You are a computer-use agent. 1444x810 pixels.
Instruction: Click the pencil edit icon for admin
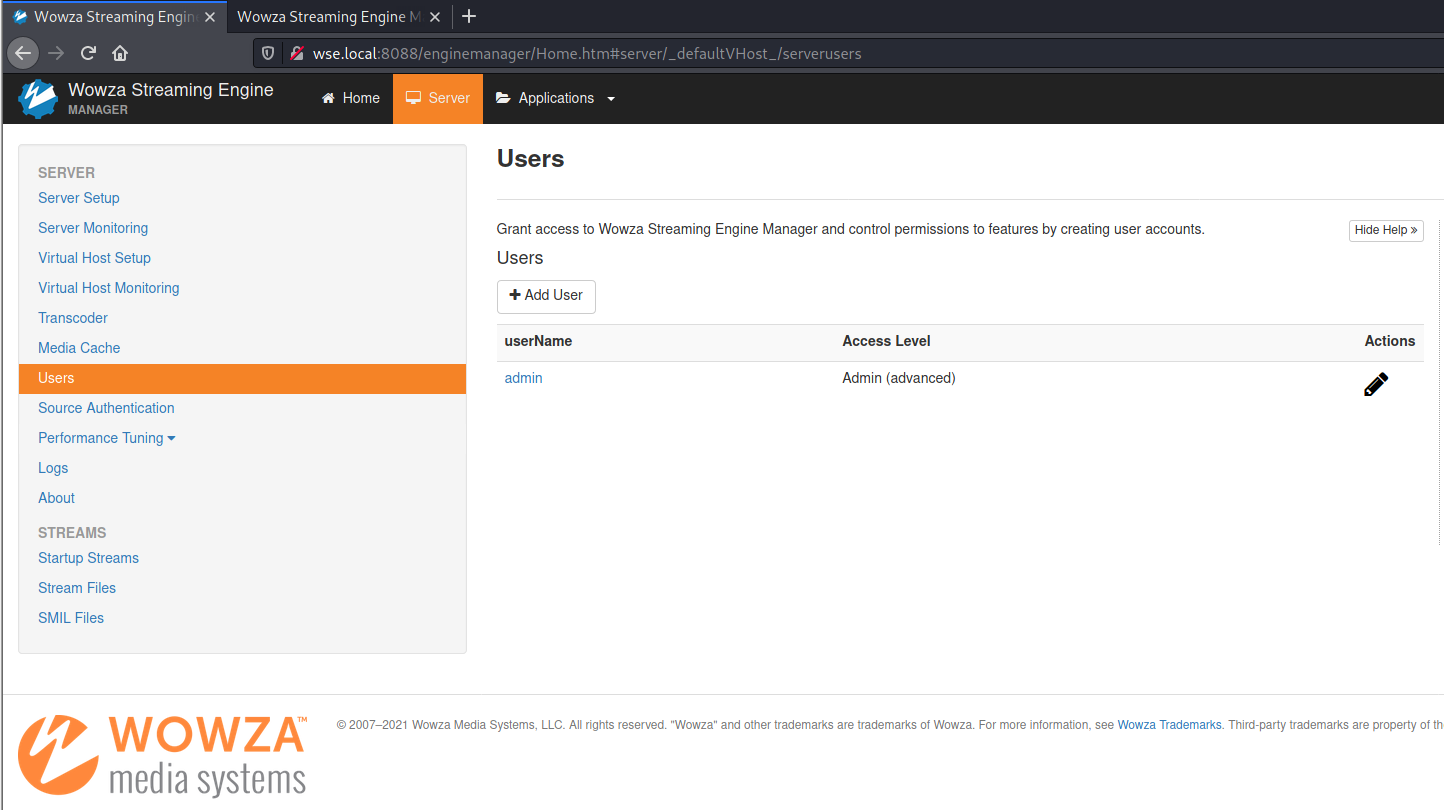tap(1376, 384)
